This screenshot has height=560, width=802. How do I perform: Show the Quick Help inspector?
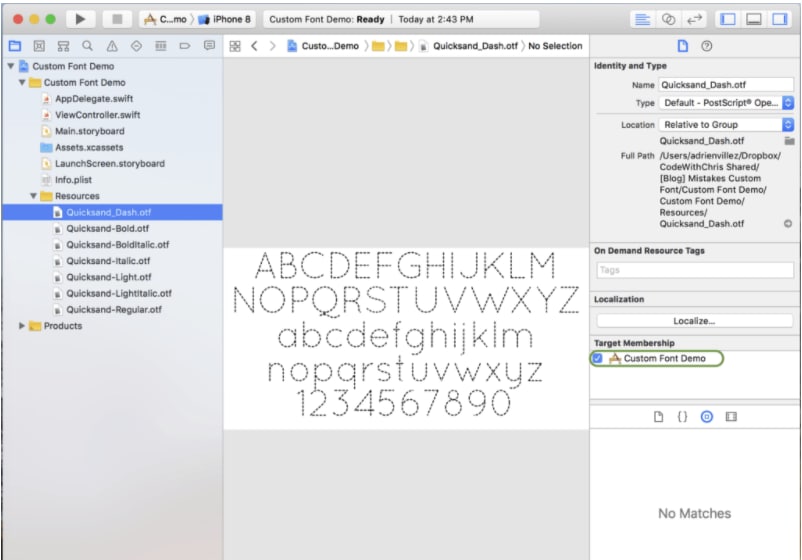click(706, 46)
